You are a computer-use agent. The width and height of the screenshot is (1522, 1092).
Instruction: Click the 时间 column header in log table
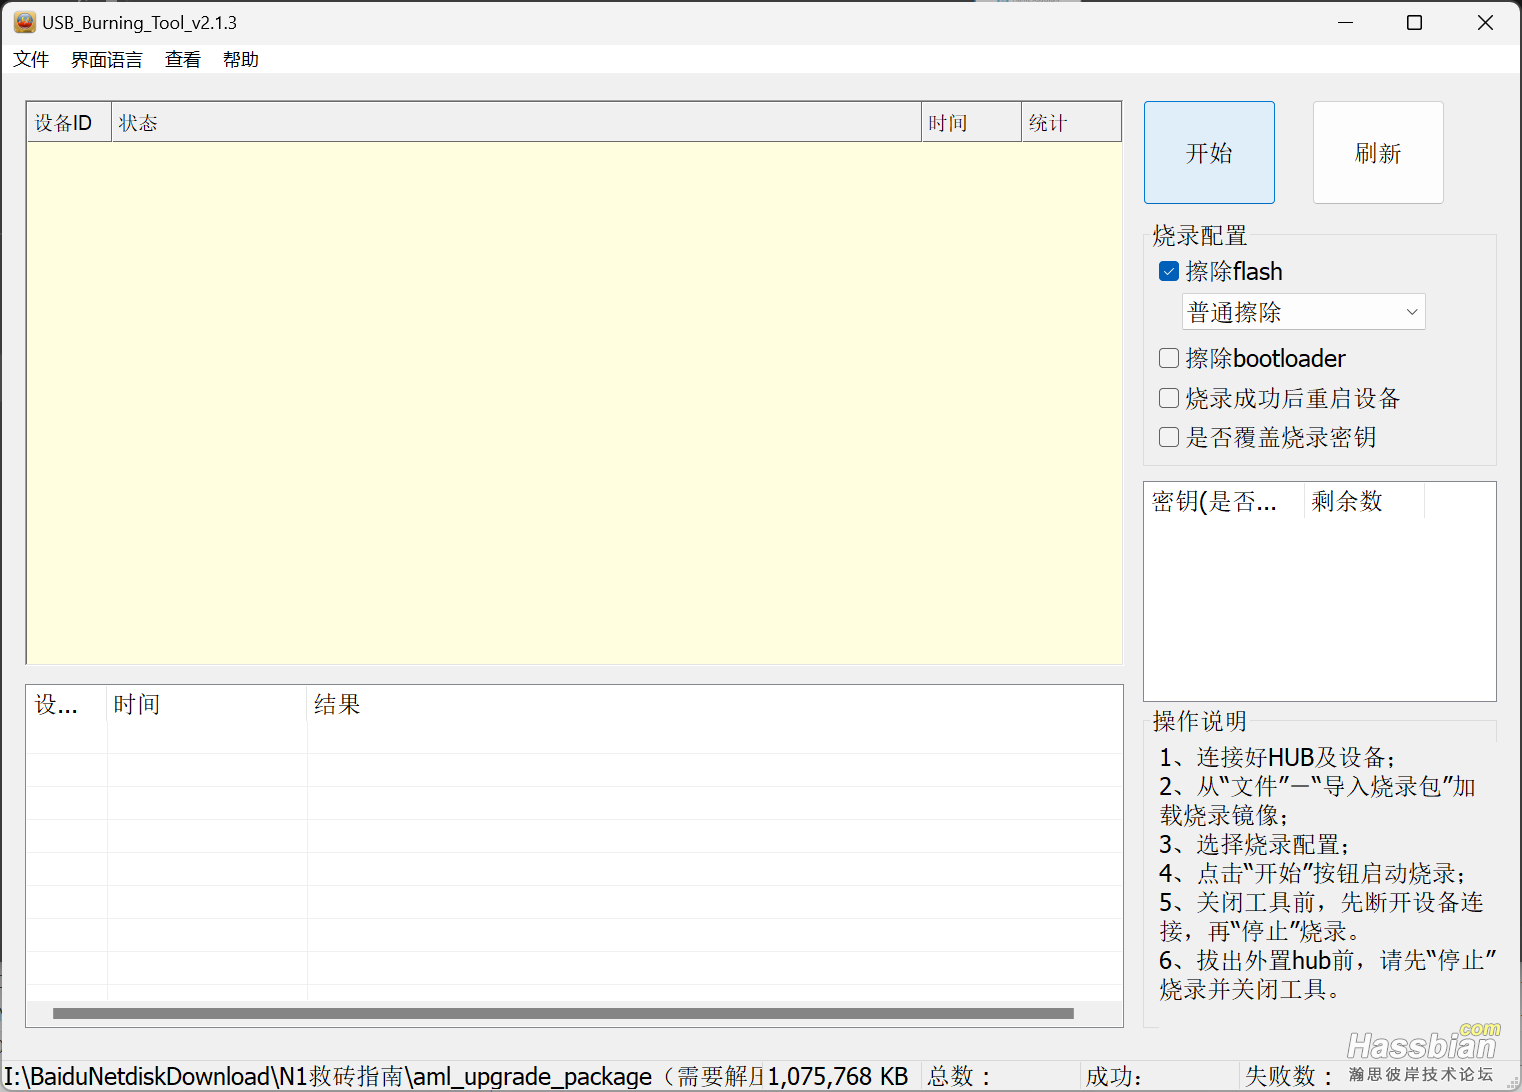click(x=207, y=704)
